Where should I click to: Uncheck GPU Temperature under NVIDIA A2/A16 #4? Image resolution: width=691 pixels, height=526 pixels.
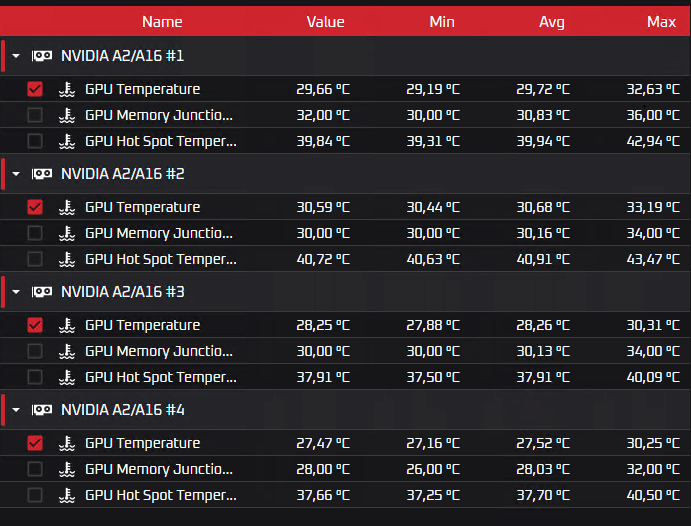(x=35, y=443)
